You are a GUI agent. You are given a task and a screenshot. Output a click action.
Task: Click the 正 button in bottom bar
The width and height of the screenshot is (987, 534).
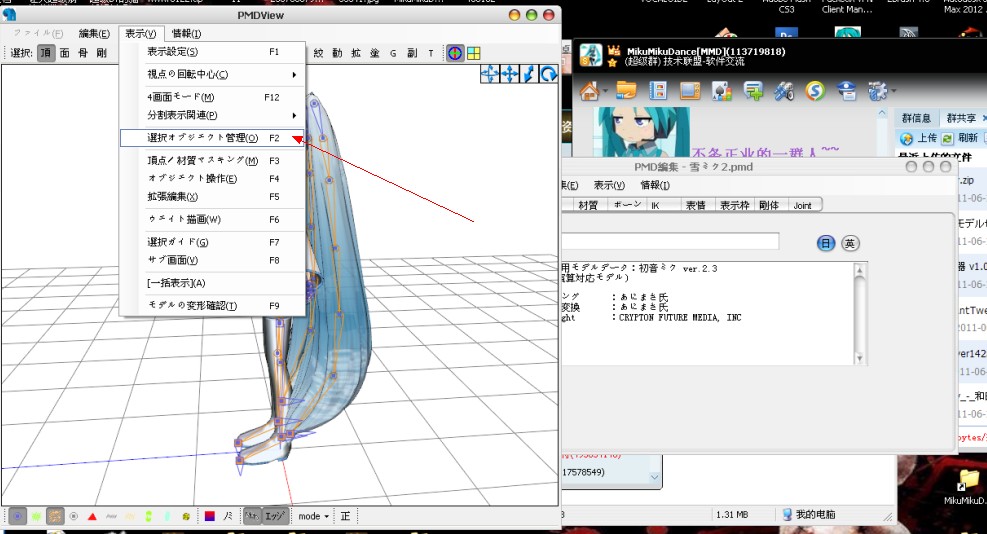coord(346,516)
